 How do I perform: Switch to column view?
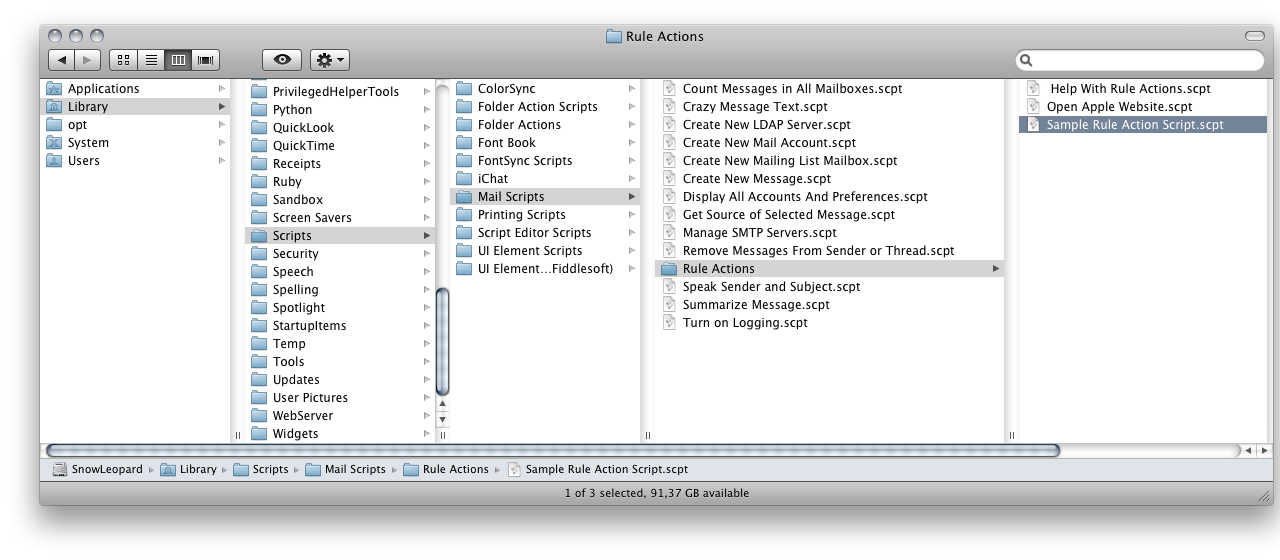(178, 60)
